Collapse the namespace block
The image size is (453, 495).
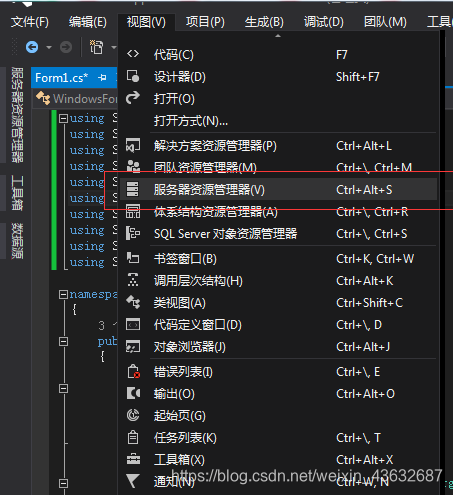[x=63, y=294]
